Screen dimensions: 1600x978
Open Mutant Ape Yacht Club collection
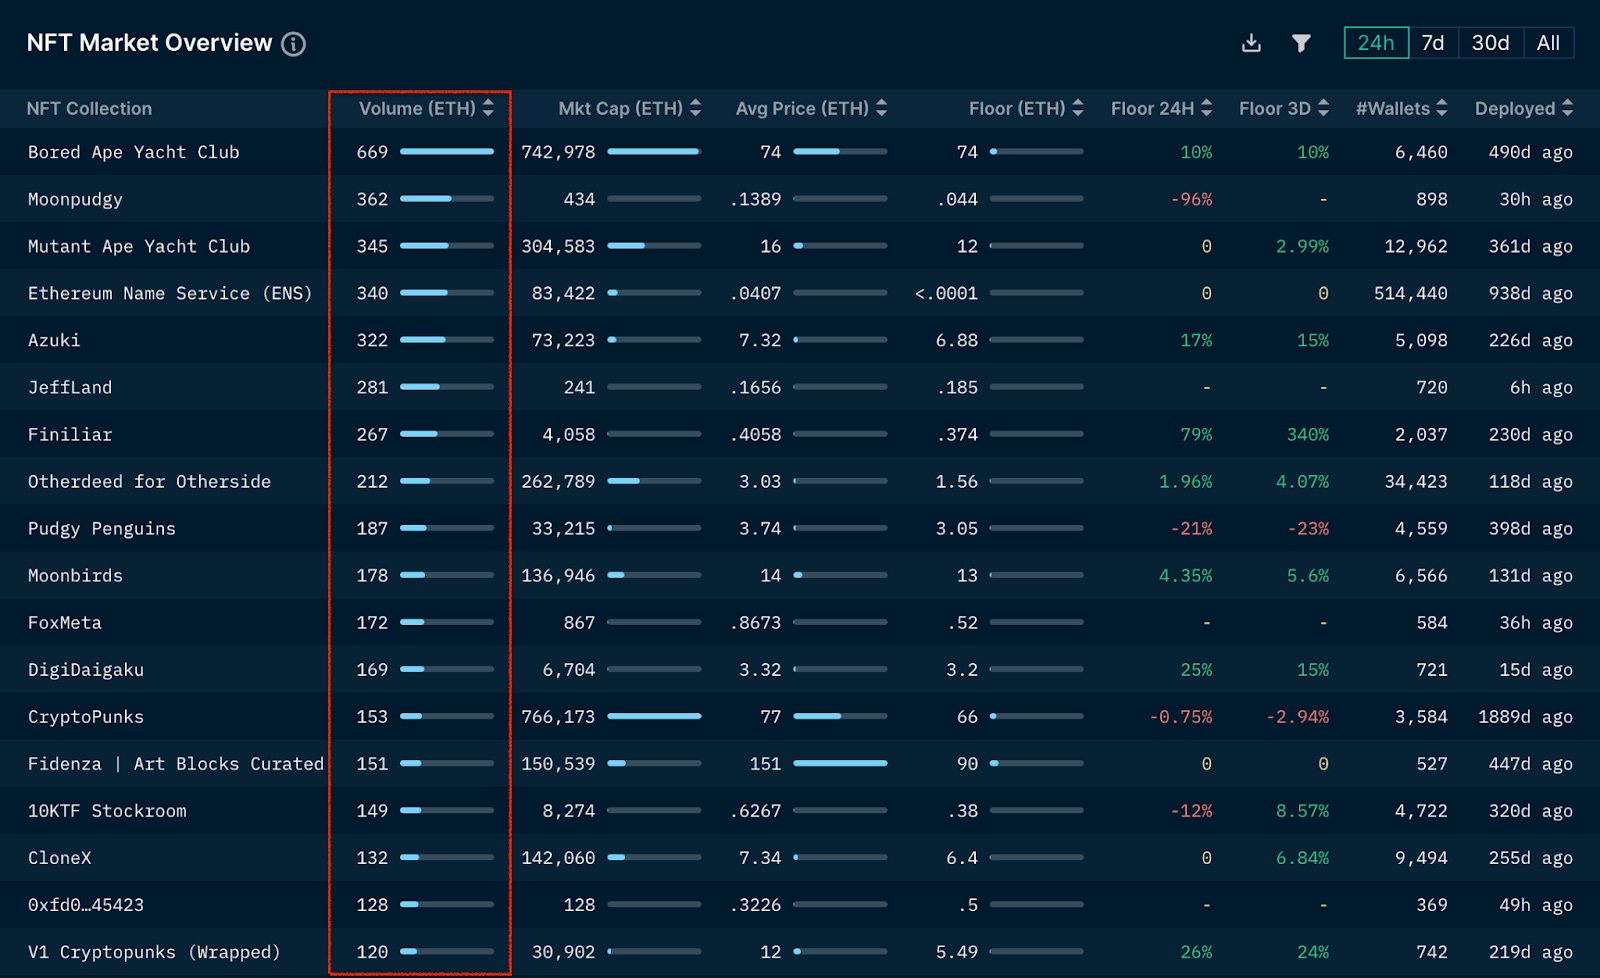139,246
